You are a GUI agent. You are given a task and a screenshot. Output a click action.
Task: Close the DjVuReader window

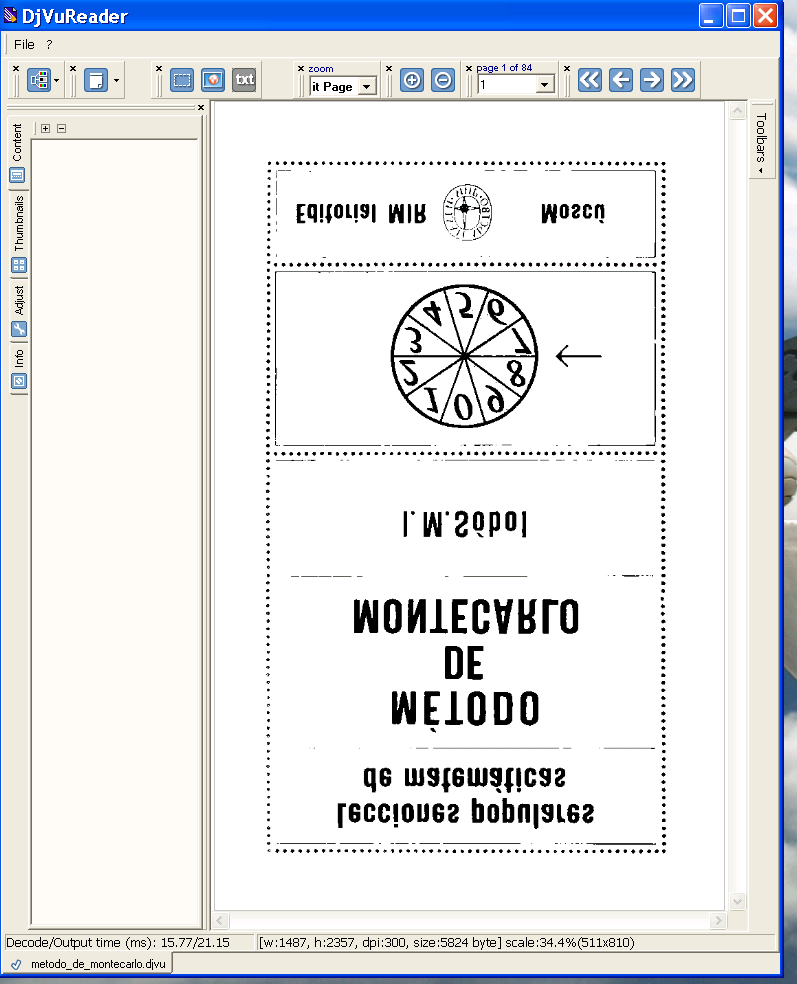pyautogui.click(x=766, y=16)
